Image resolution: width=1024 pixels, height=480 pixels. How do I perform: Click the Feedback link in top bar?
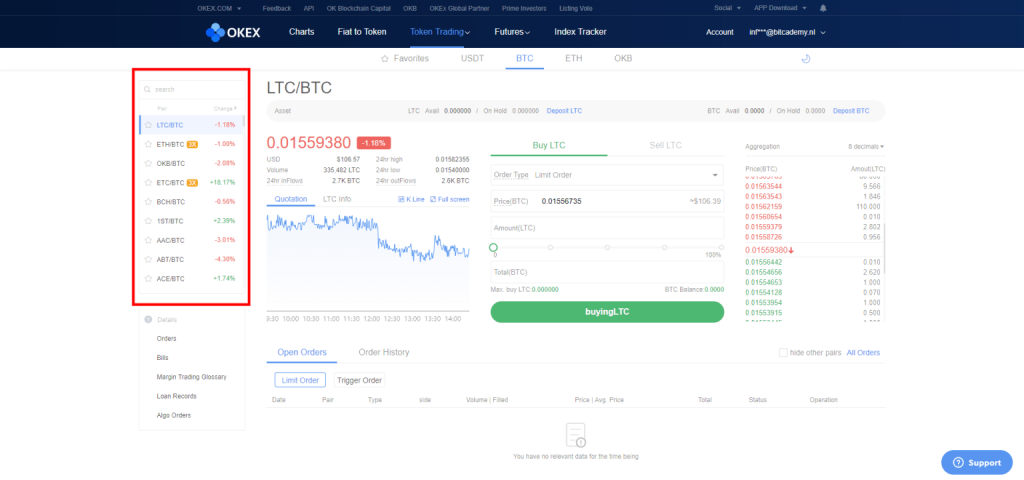275,8
